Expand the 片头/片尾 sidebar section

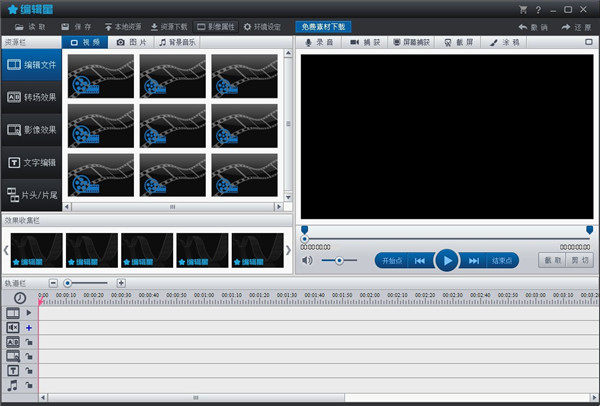[31, 194]
